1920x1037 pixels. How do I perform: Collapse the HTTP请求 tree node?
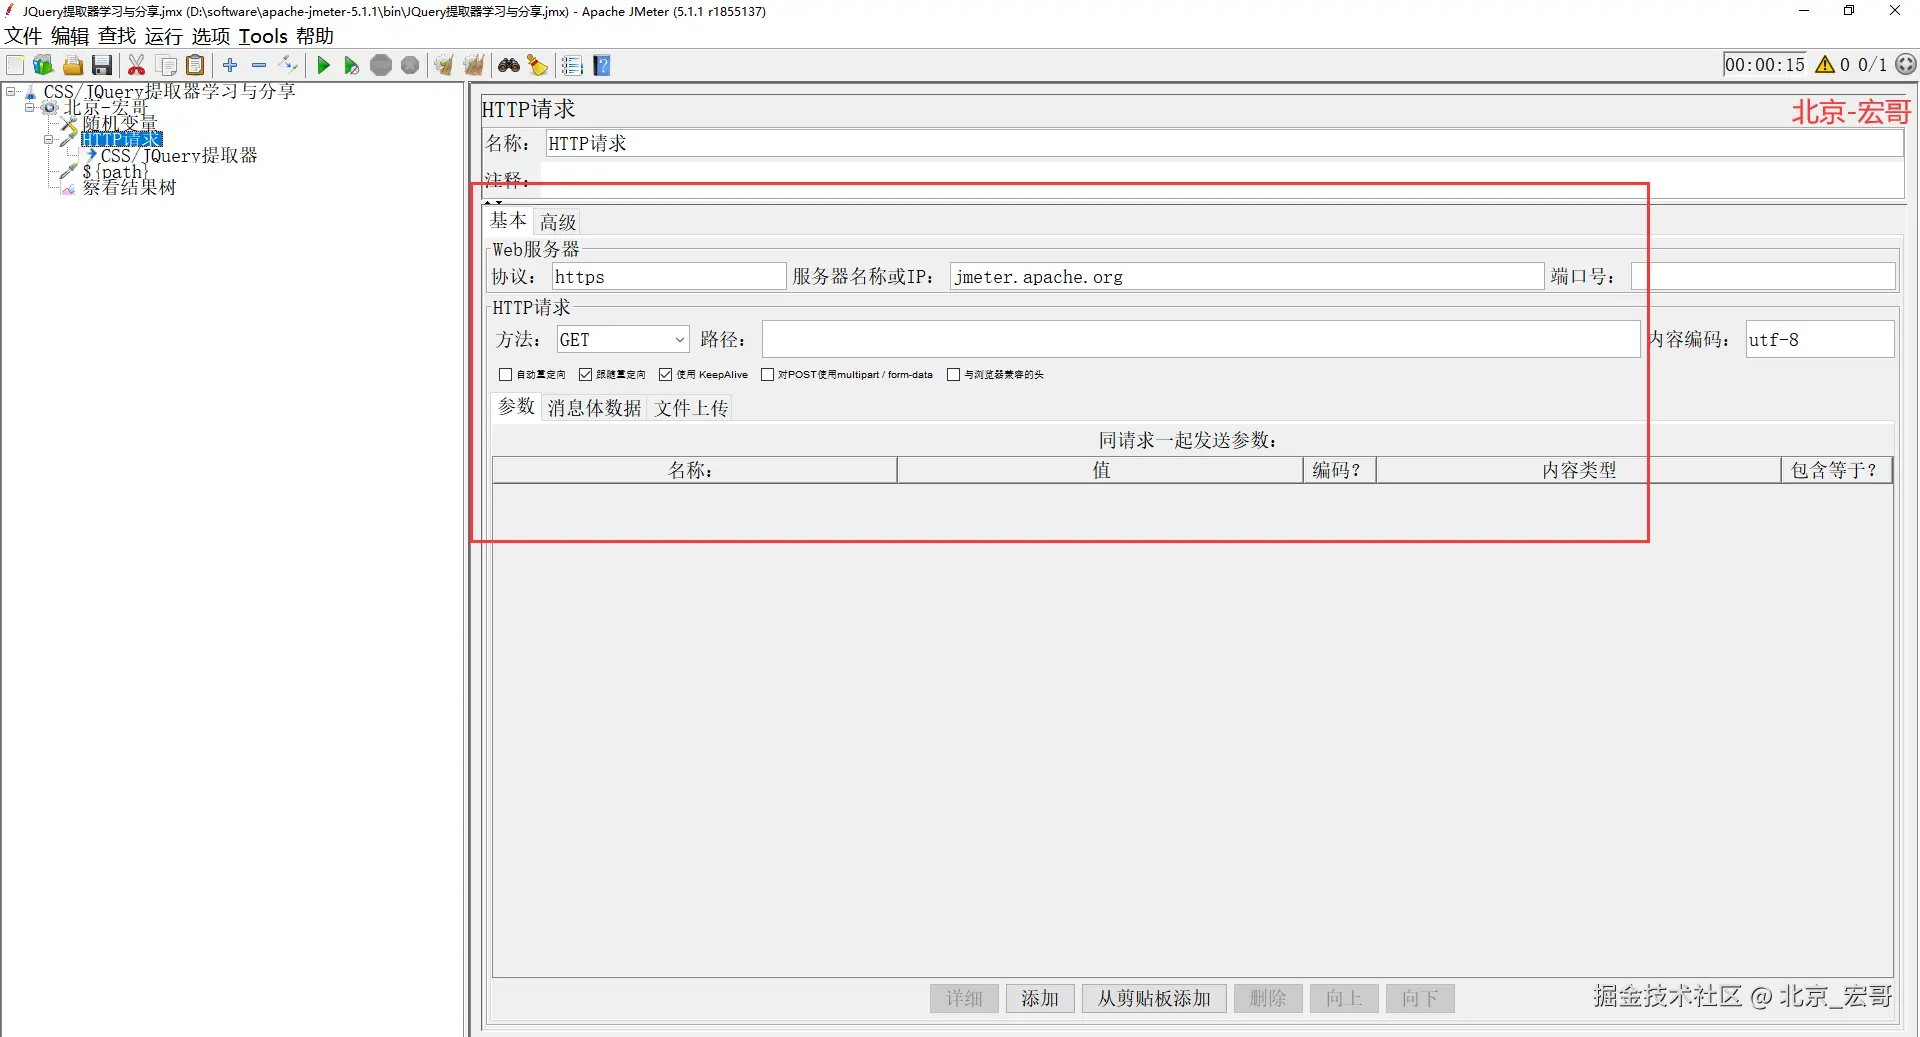pos(48,140)
